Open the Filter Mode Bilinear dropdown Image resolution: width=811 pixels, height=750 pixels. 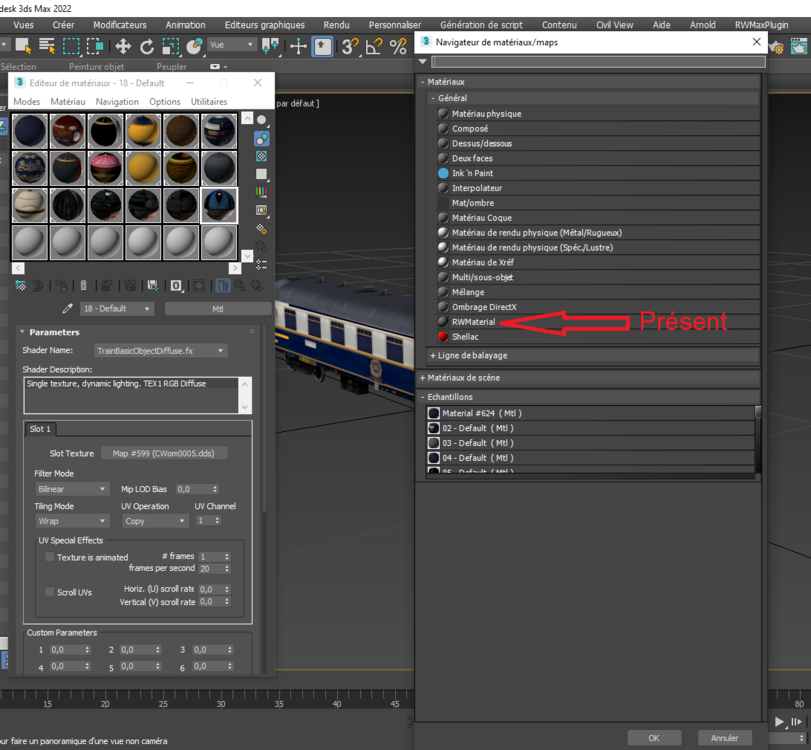[x=72, y=489]
